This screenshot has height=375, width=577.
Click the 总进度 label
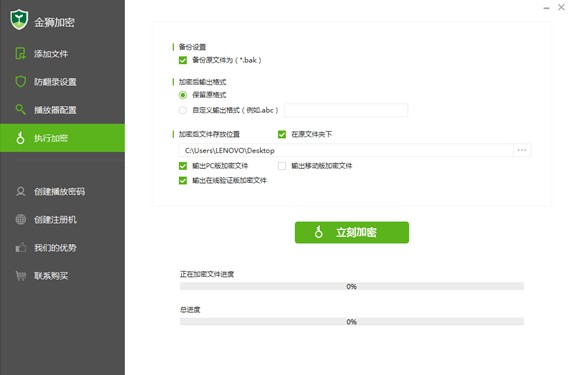[x=190, y=309]
